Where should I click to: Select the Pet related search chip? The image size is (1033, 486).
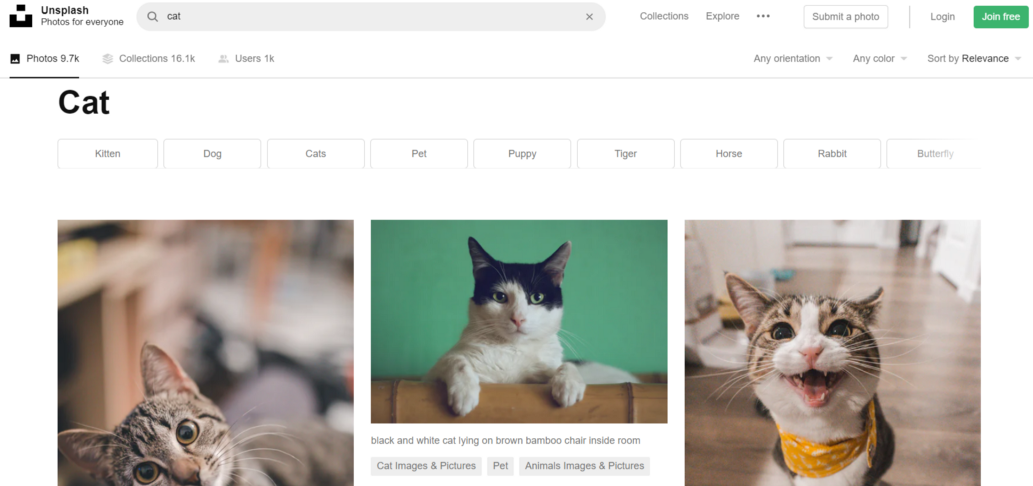(419, 153)
